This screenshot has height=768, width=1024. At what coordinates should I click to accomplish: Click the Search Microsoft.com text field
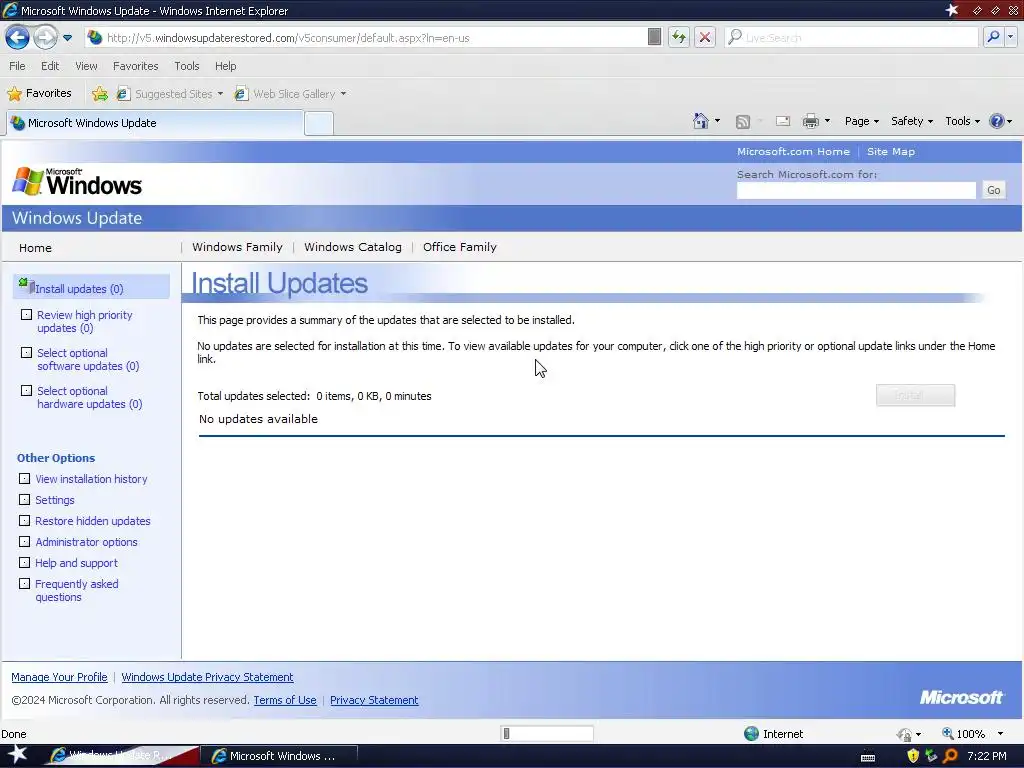tap(856, 190)
